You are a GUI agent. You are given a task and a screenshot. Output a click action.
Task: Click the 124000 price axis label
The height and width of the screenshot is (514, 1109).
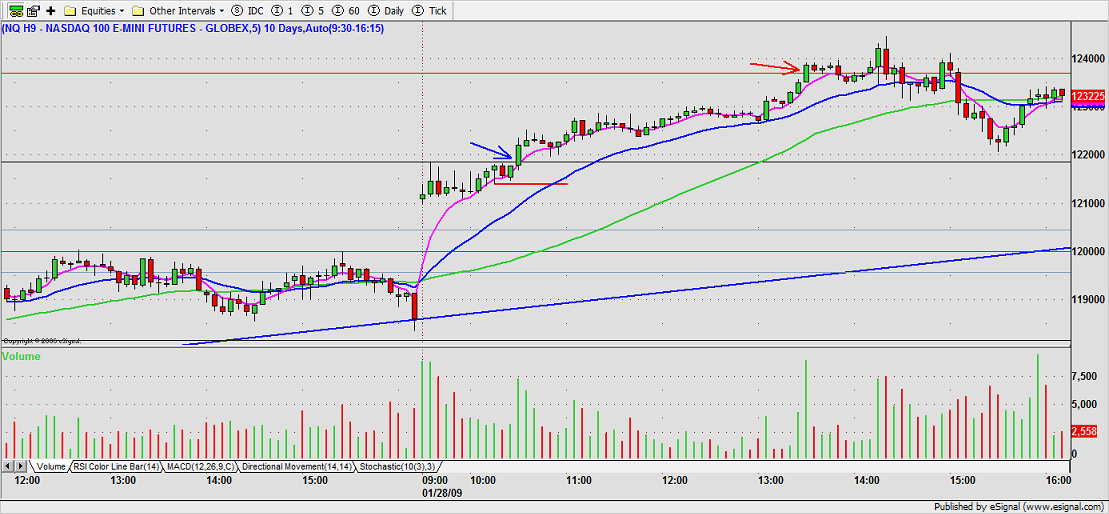click(1088, 59)
